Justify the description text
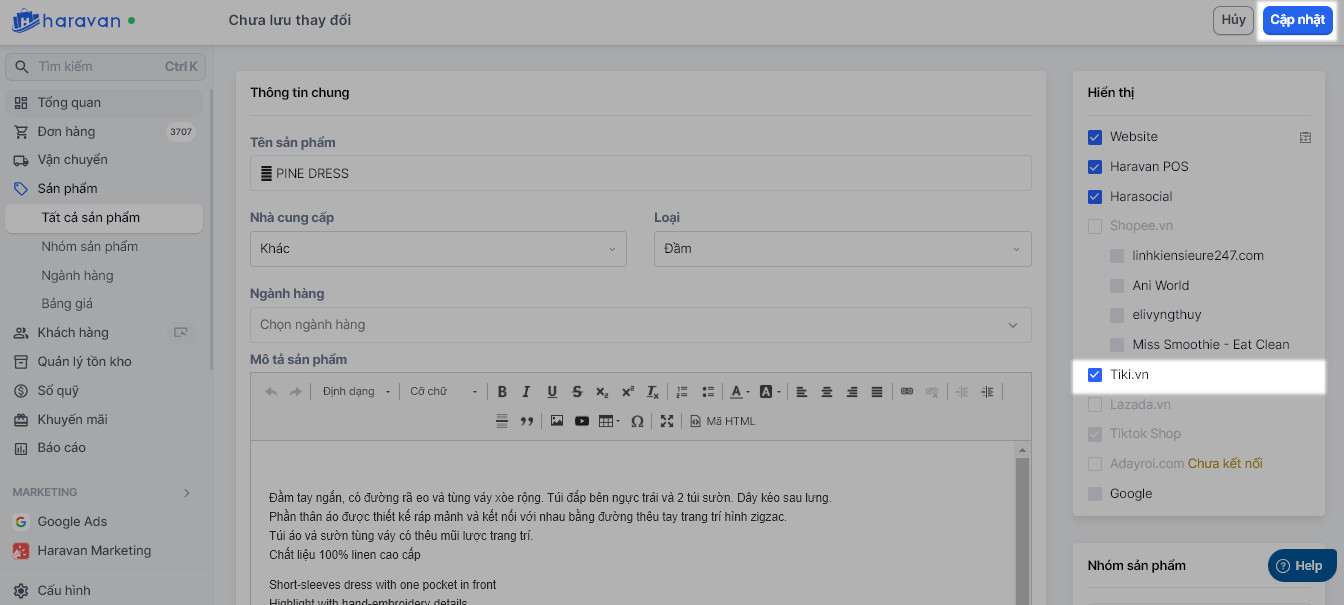Viewport: 1344px width, 605px height. (877, 392)
